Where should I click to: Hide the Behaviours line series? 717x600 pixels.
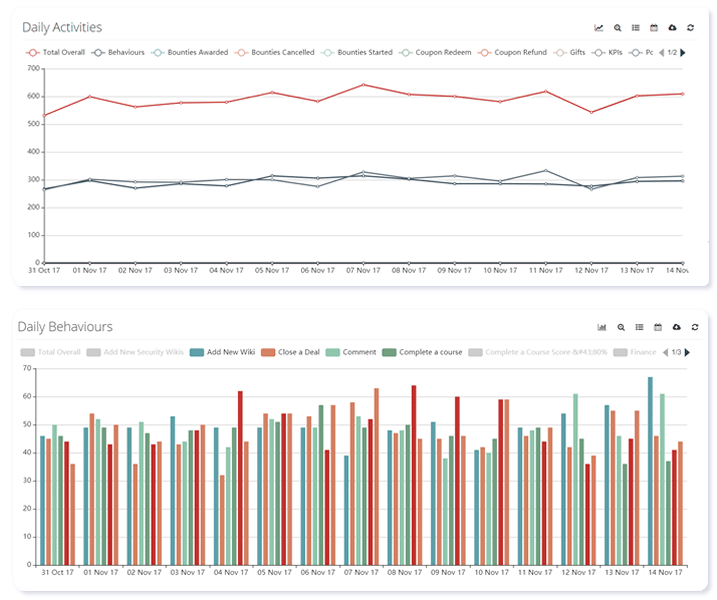[121, 52]
